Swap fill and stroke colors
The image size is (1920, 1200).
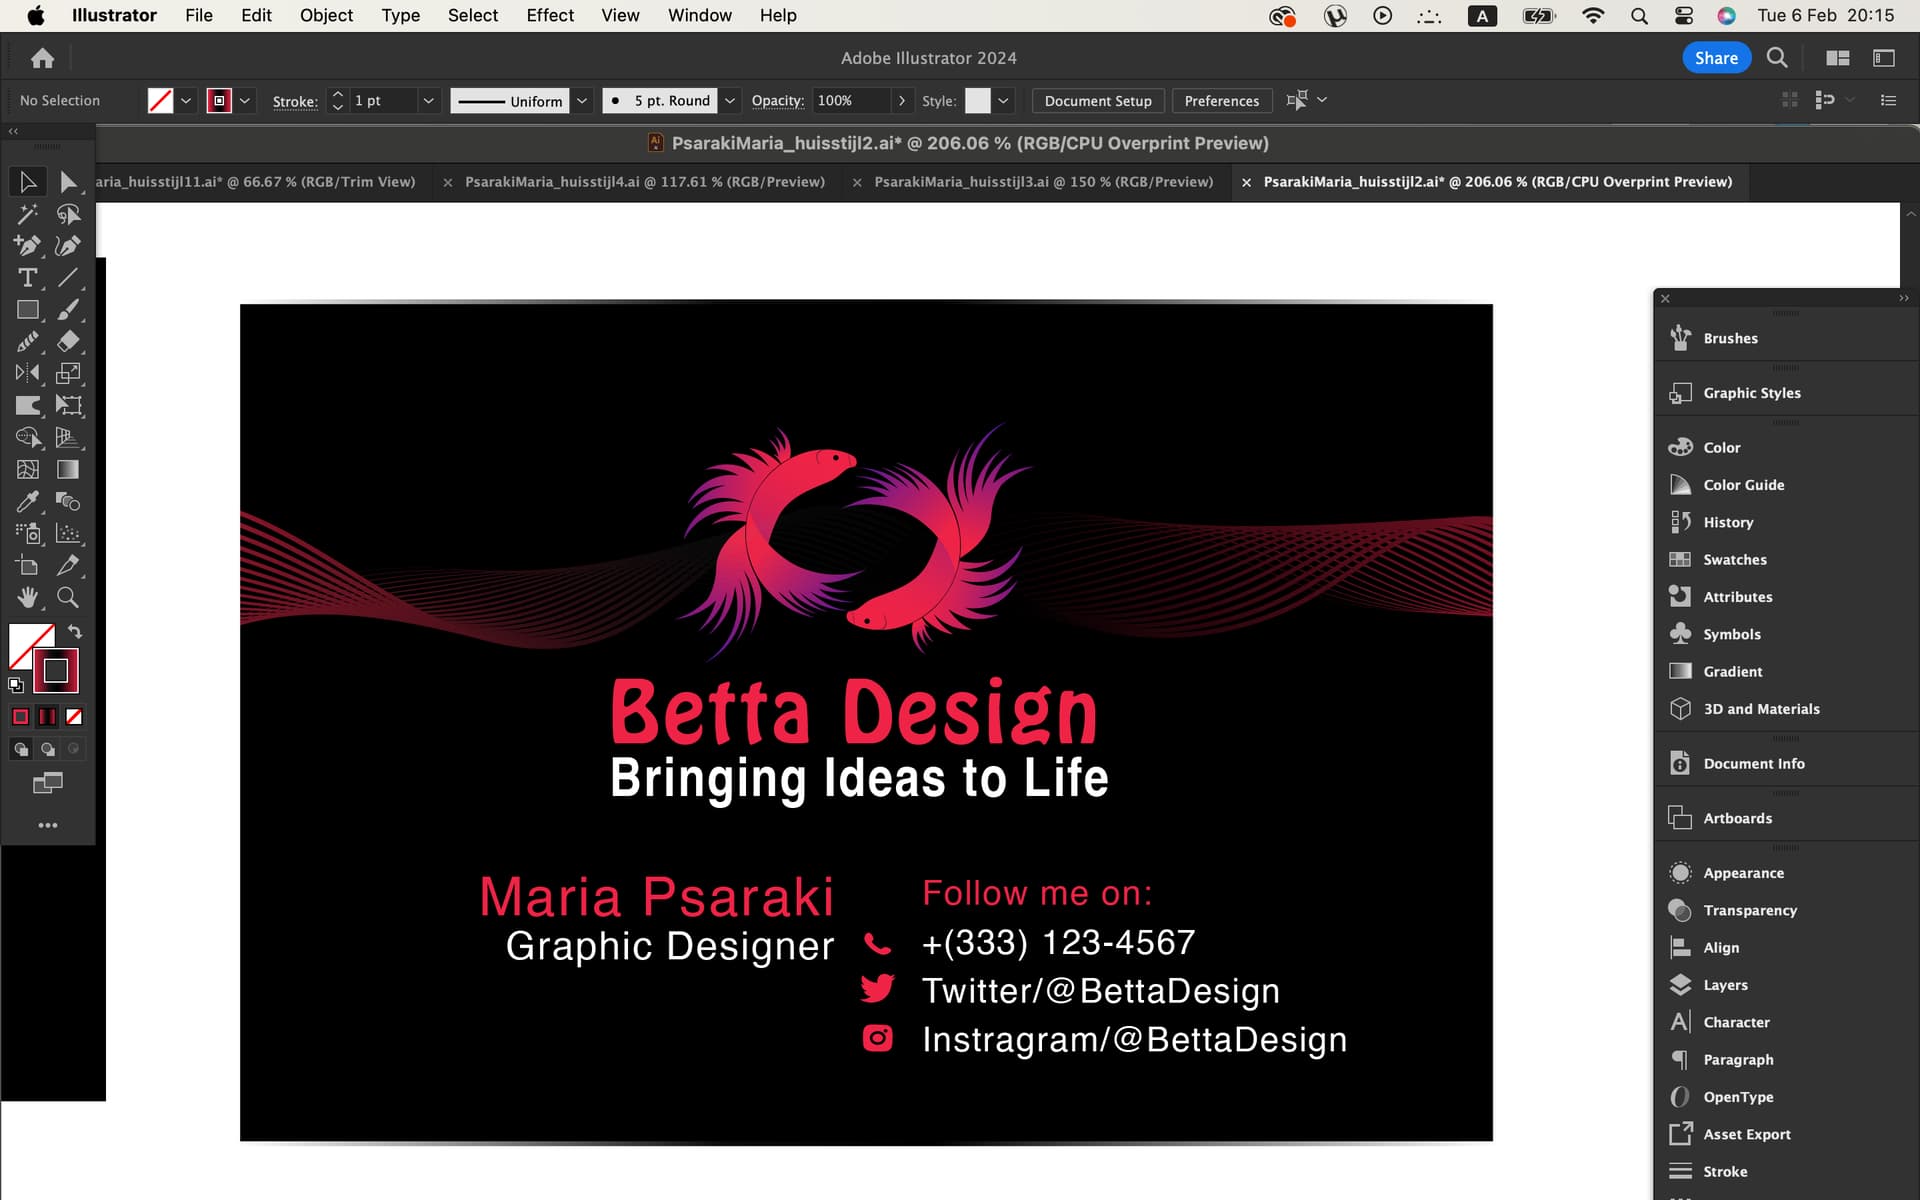[x=75, y=632]
